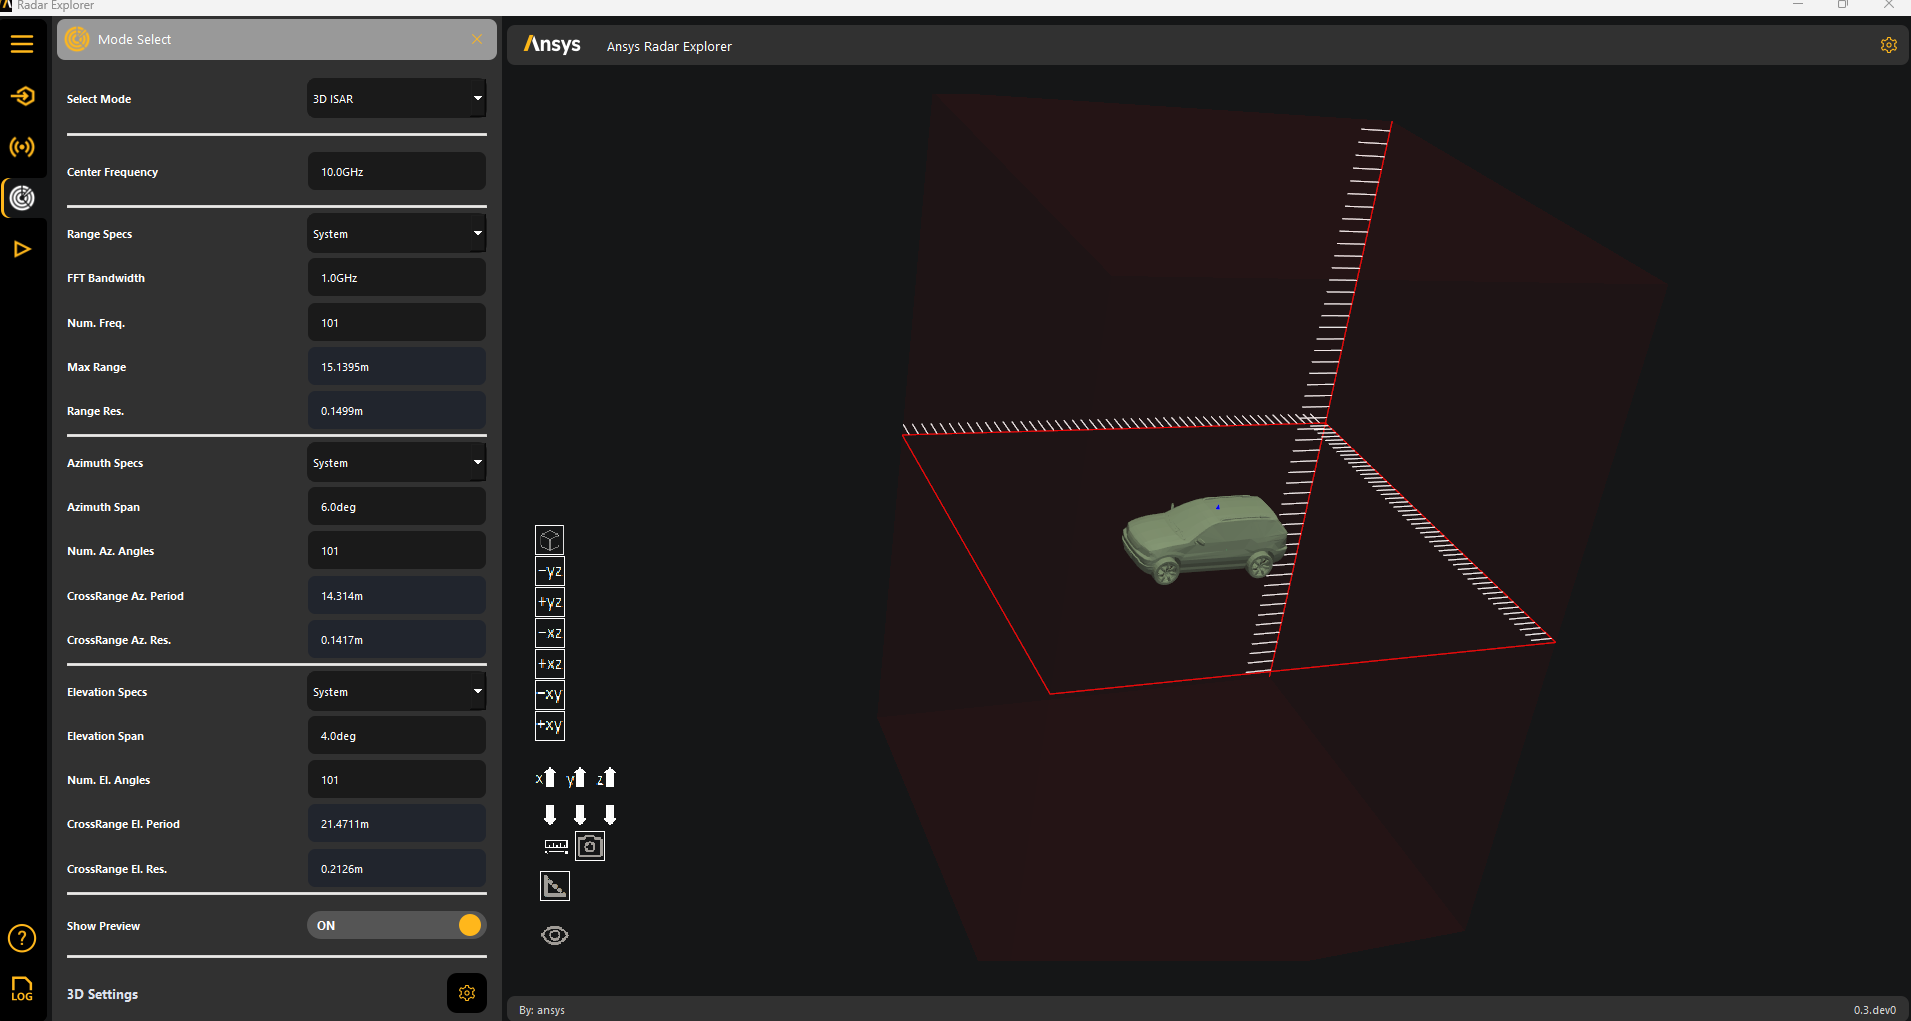Open the play/run tab in the sidebar
The image size is (1911, 1021).
pyautogui.click(x=22, y=249)
